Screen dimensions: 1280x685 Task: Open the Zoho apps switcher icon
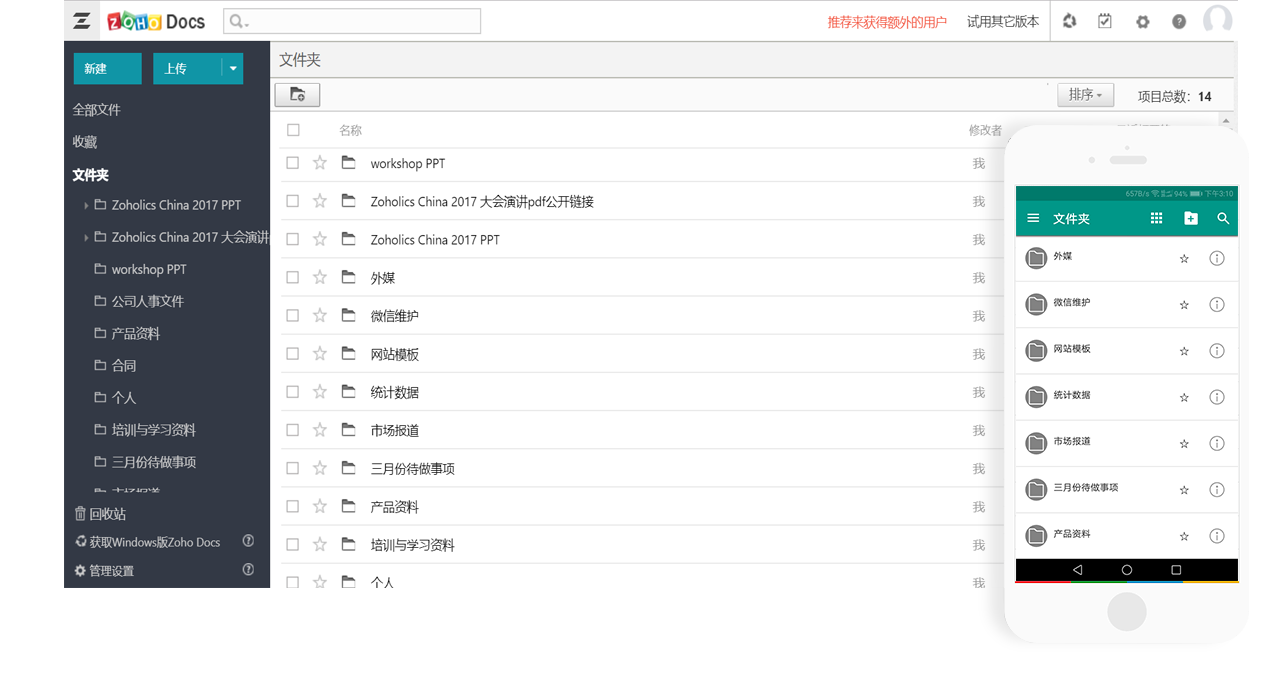[82, 21]
